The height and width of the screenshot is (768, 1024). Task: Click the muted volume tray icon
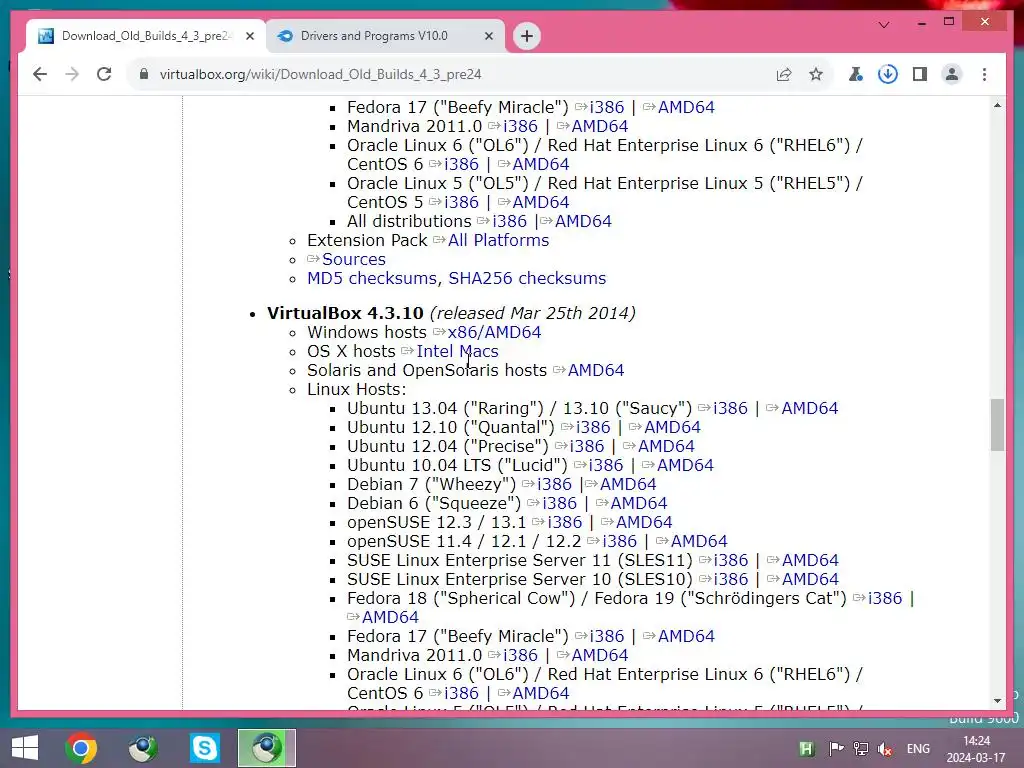pos(885,749)
